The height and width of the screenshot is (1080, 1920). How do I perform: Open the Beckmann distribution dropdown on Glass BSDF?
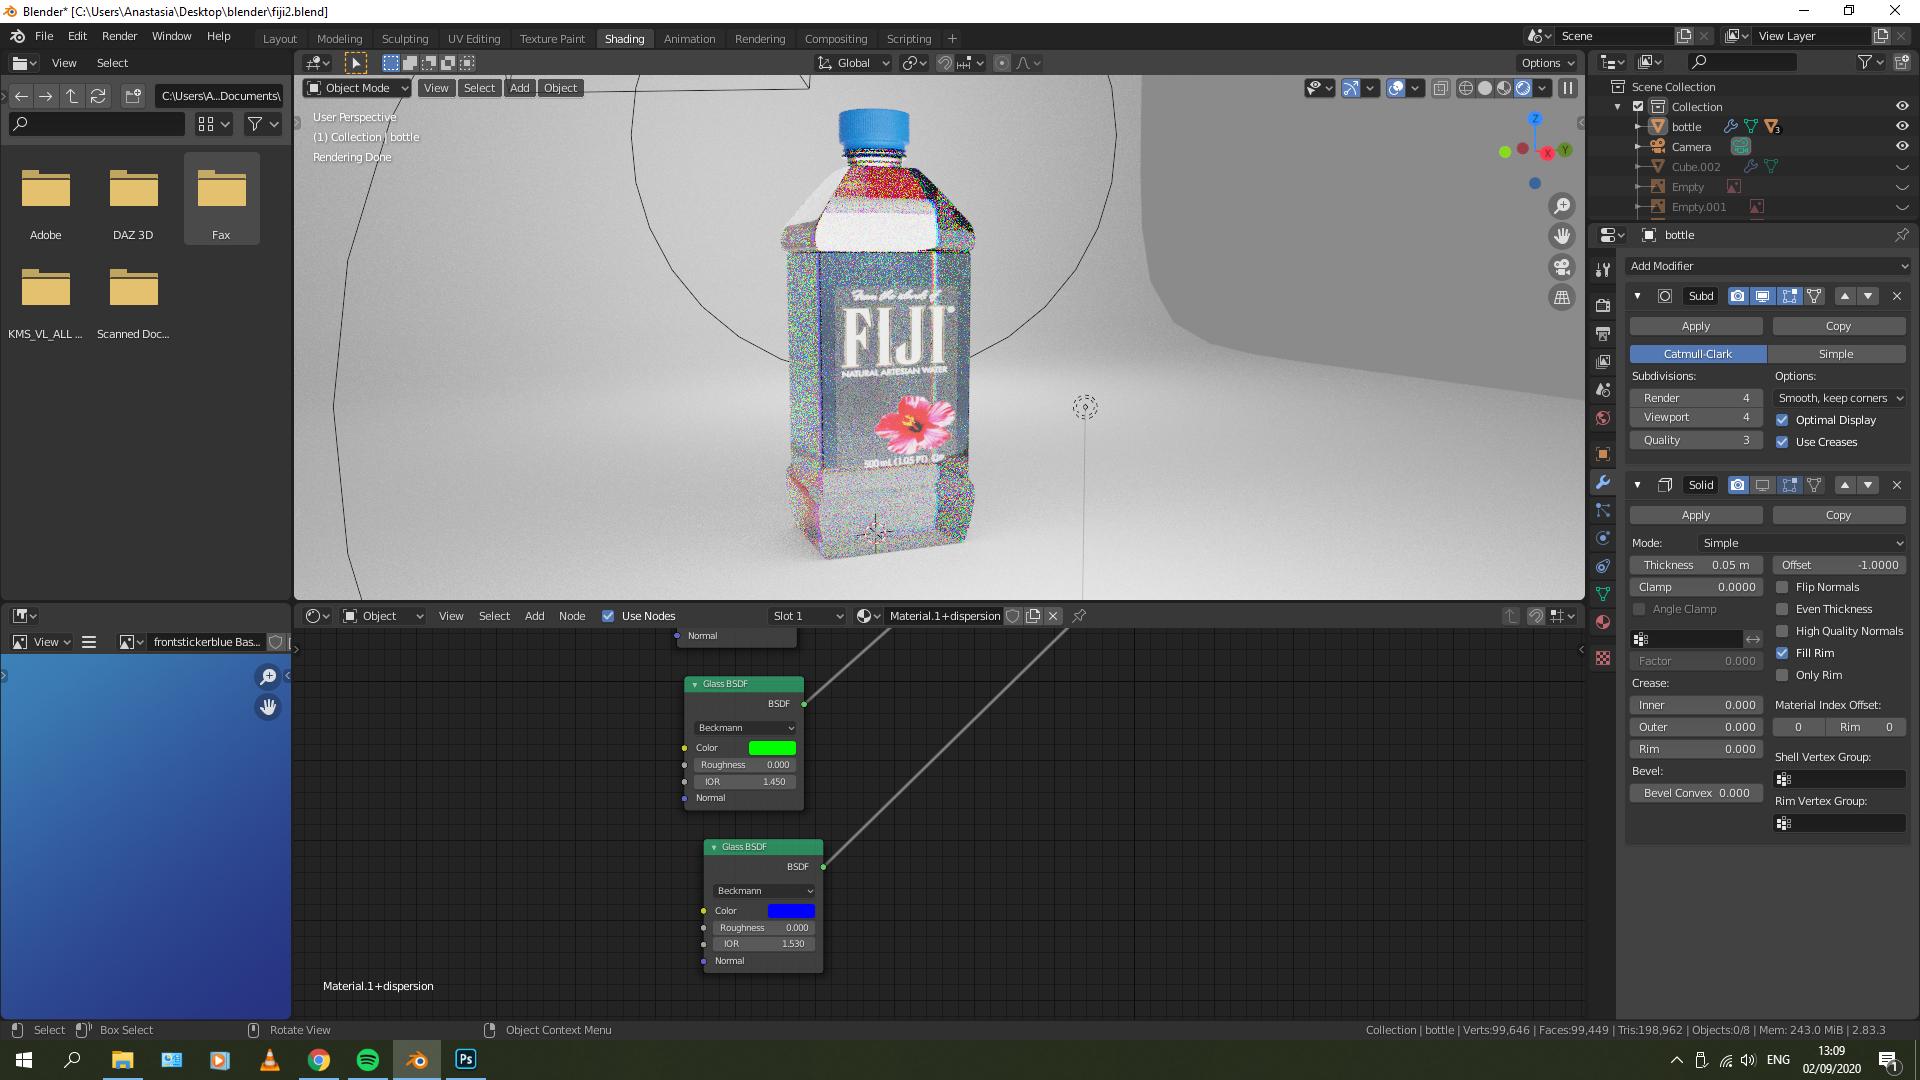point(744,728)
